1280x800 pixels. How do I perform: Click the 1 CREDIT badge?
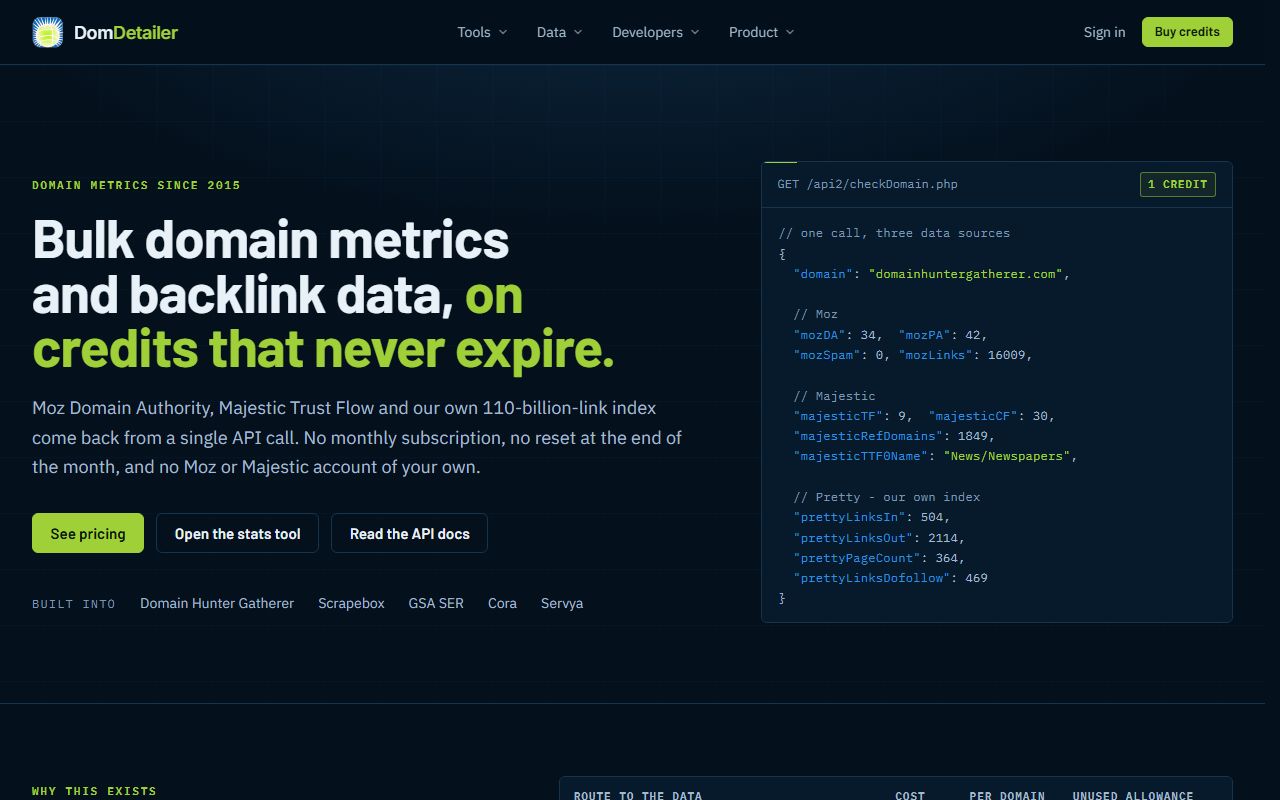pyautogui.click(x=1178, y=184)
